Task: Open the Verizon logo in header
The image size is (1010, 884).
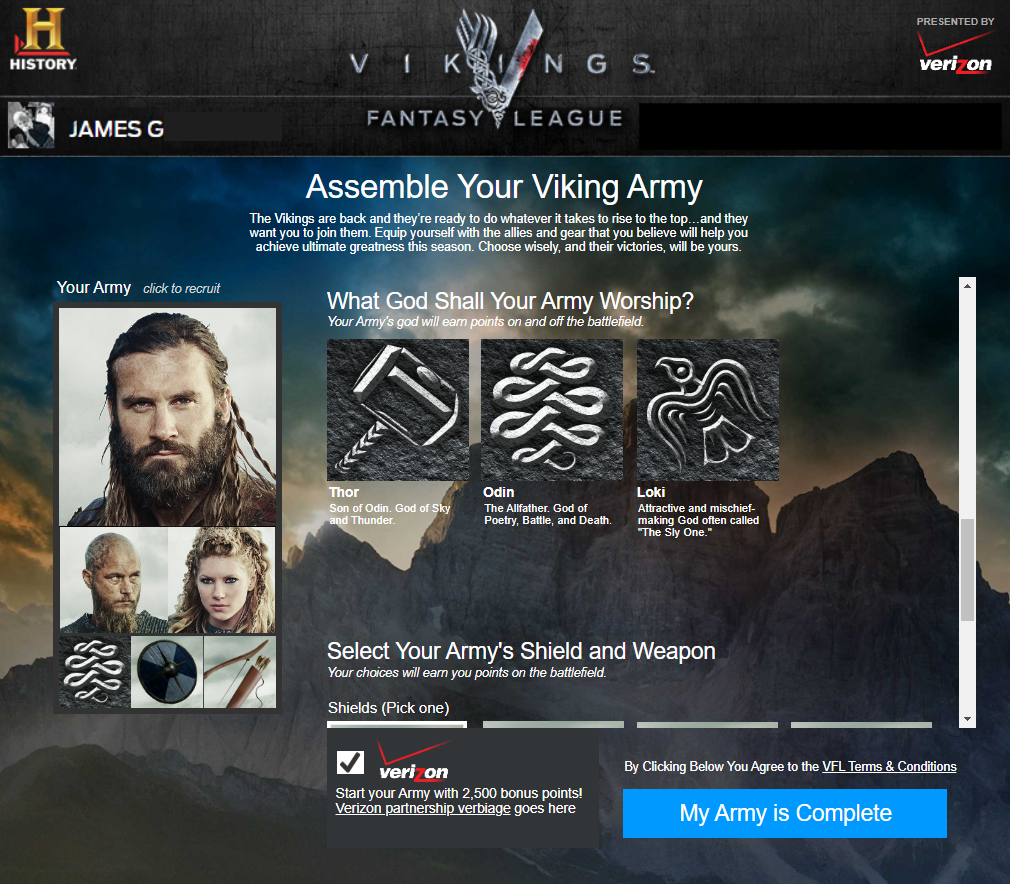Action: 955,51
